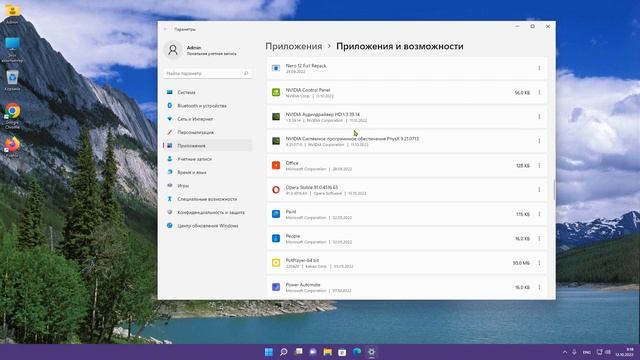Open Центр обновления Windows
The image size is (640, 360).
coord(207,226)
